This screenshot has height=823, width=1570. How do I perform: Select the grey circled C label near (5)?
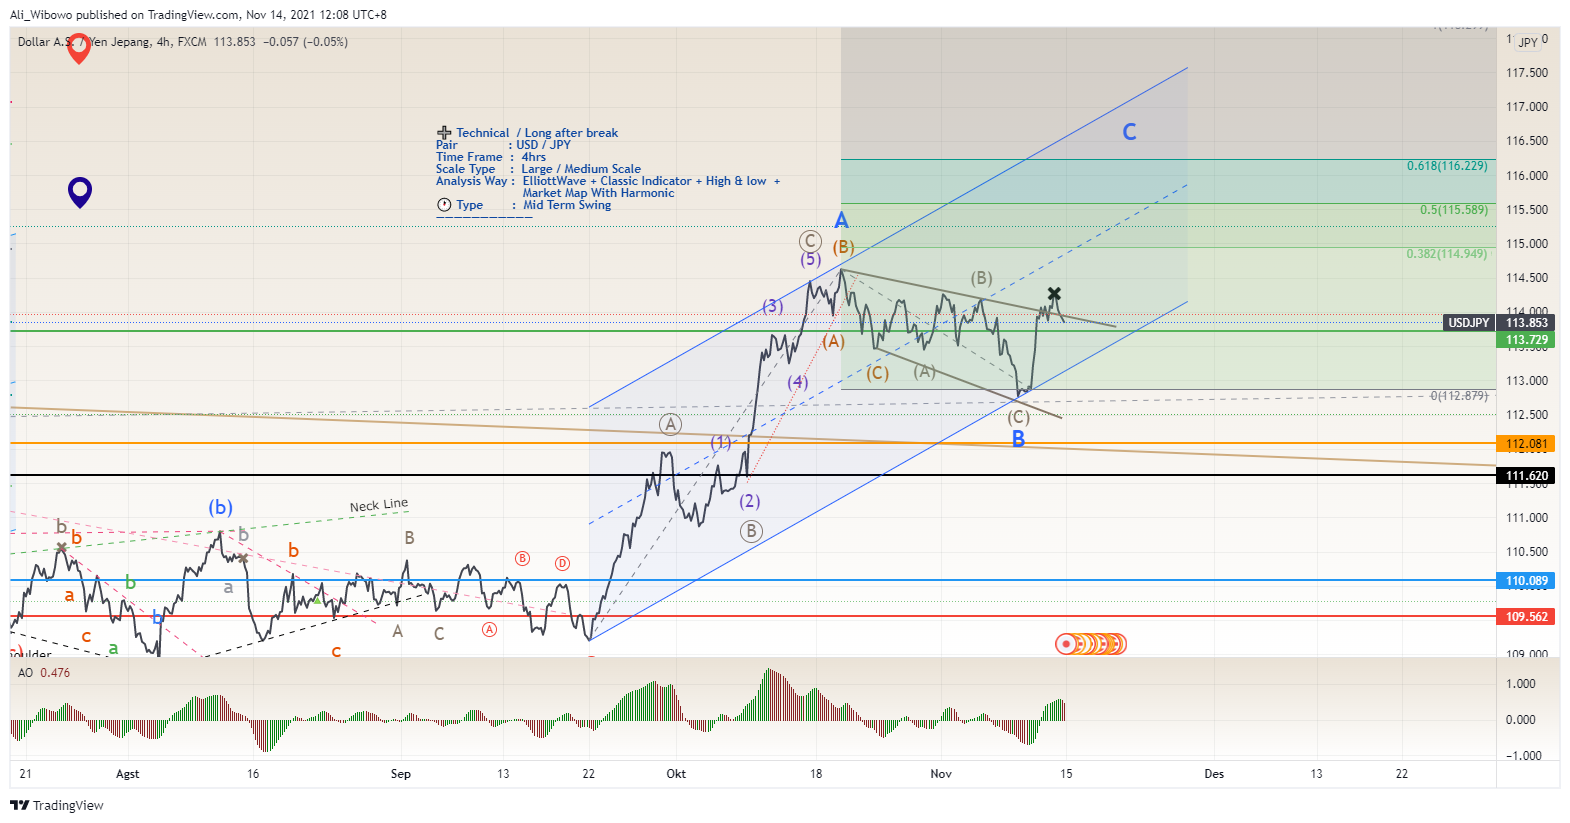(810, 241)
